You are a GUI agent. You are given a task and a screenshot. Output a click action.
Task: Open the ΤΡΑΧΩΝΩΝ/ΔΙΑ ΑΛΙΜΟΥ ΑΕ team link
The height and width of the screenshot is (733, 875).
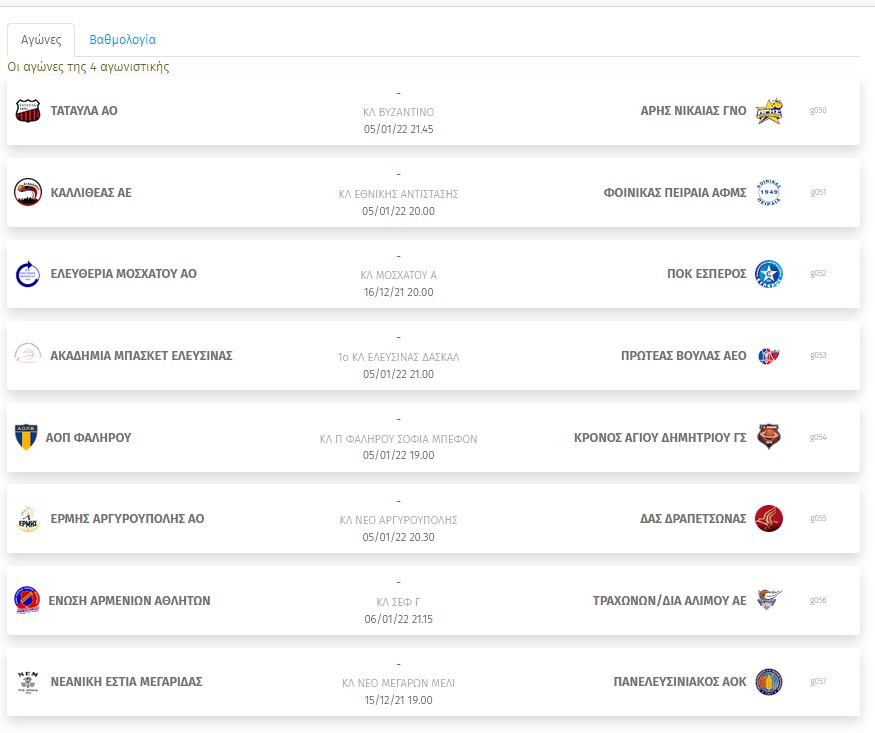669,601
